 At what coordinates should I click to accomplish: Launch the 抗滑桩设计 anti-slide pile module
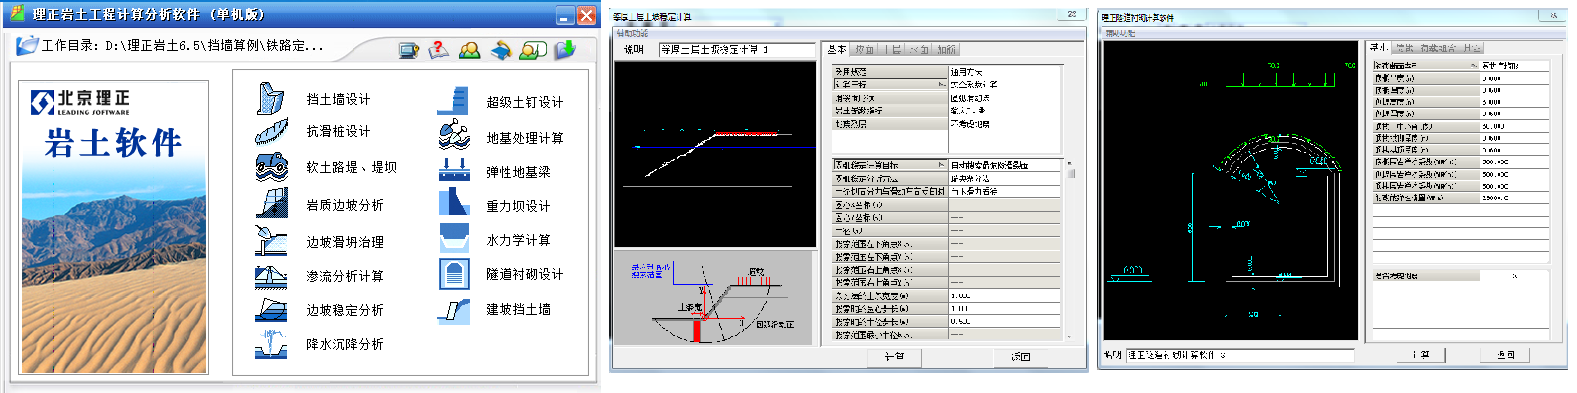click(338, 131)
